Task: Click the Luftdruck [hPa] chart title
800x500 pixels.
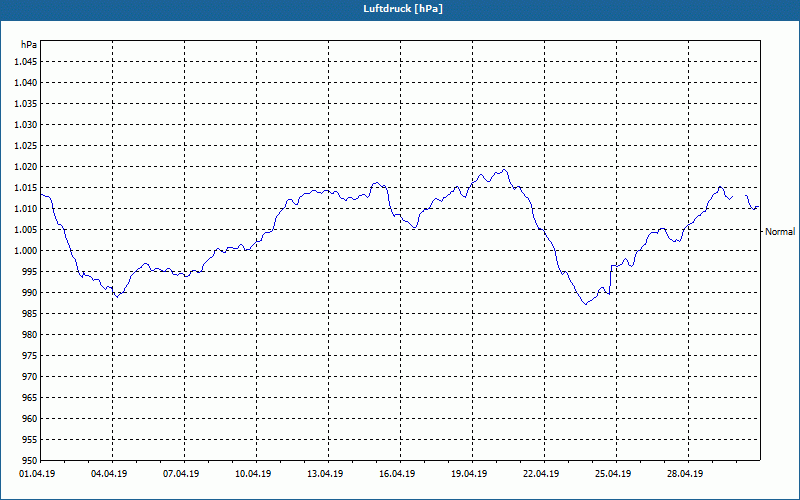Action: [x=403, y=9]
